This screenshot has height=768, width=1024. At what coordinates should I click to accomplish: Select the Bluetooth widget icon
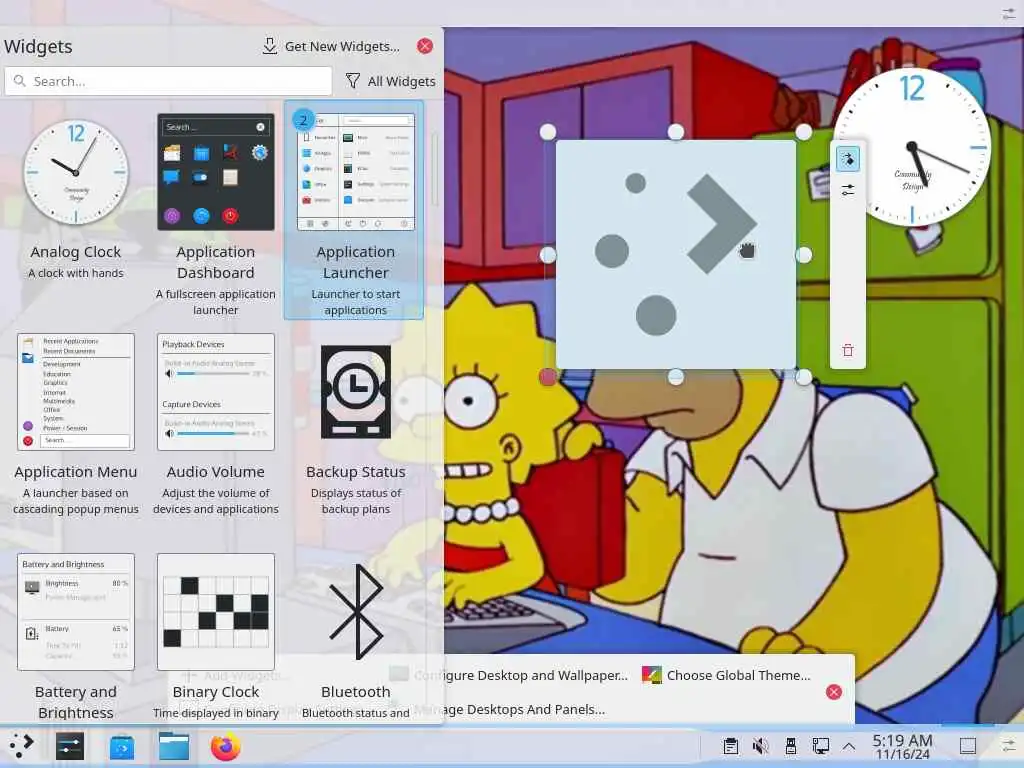(x=356, y=612)
